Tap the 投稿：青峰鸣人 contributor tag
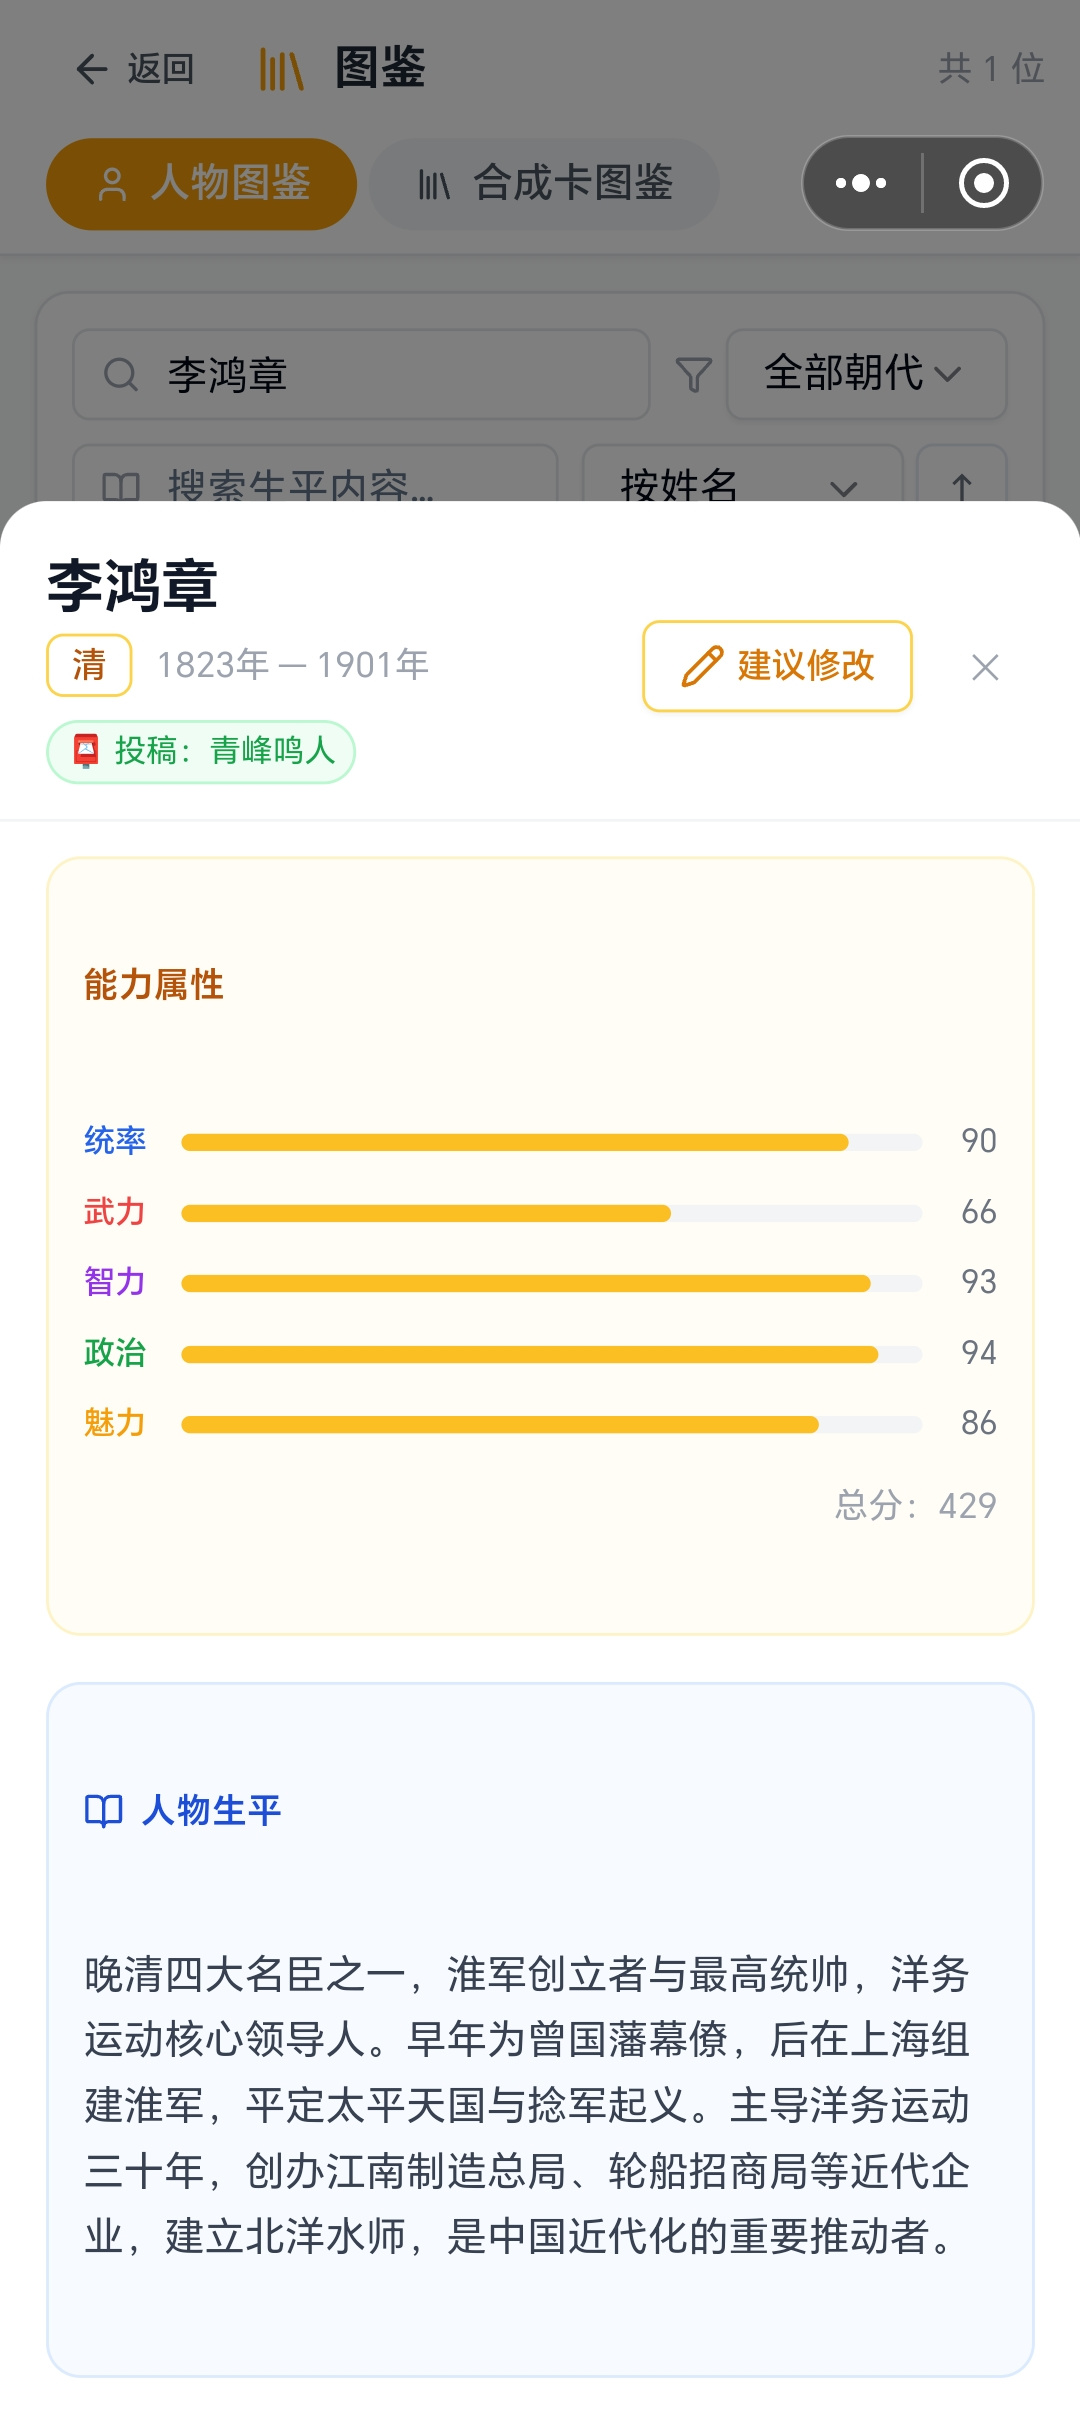Image resolution: width=1080 pixels, height=2412 pixels. tap(201, 751)
